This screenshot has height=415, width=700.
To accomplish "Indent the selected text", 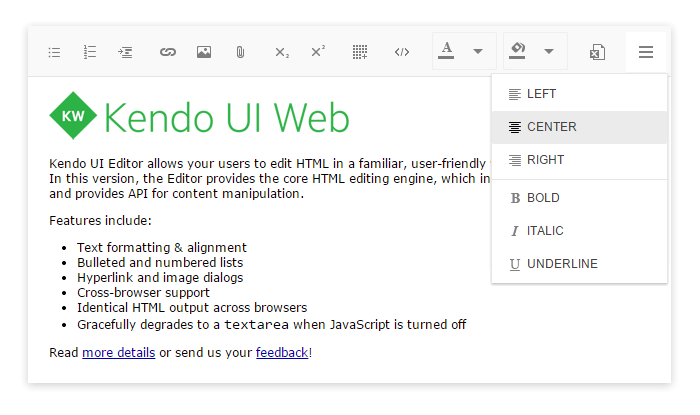I will (x=125, y=52).
